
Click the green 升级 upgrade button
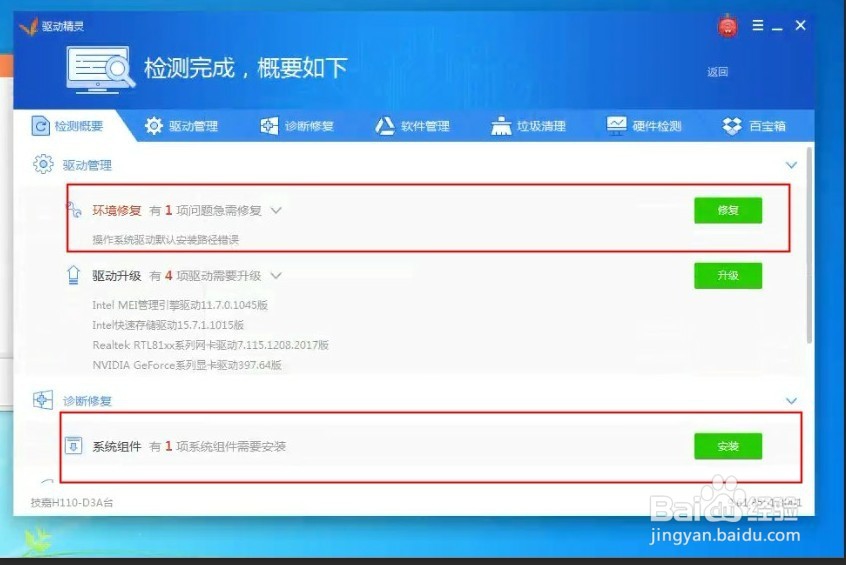(728, 276)
